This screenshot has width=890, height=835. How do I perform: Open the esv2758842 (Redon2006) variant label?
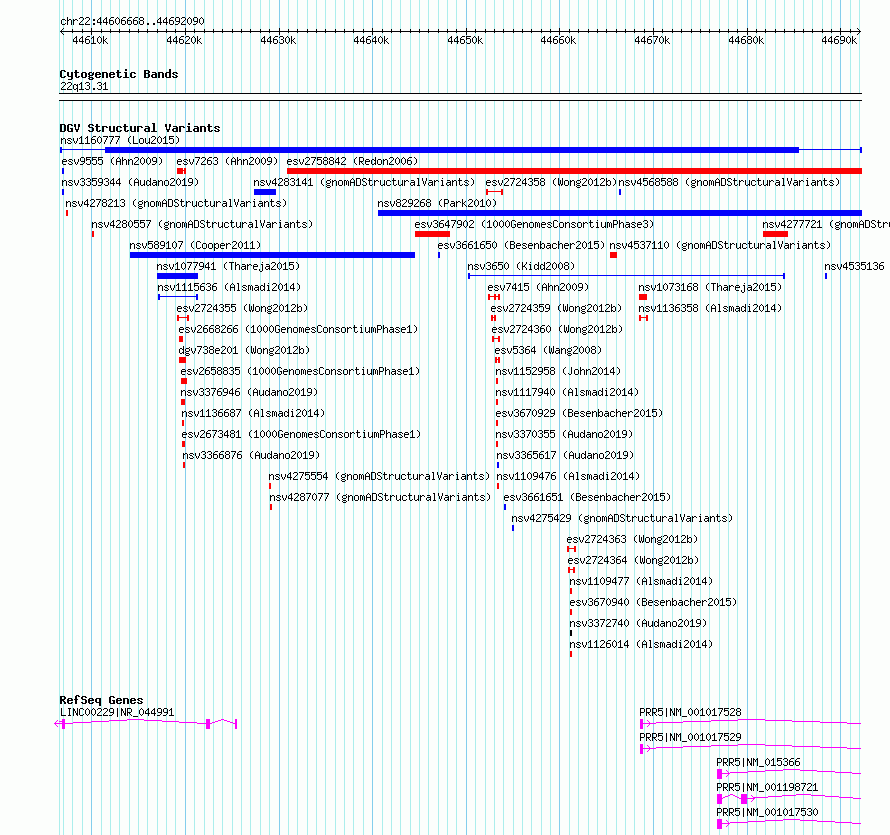pyautogui.click(x=352, y=161)
